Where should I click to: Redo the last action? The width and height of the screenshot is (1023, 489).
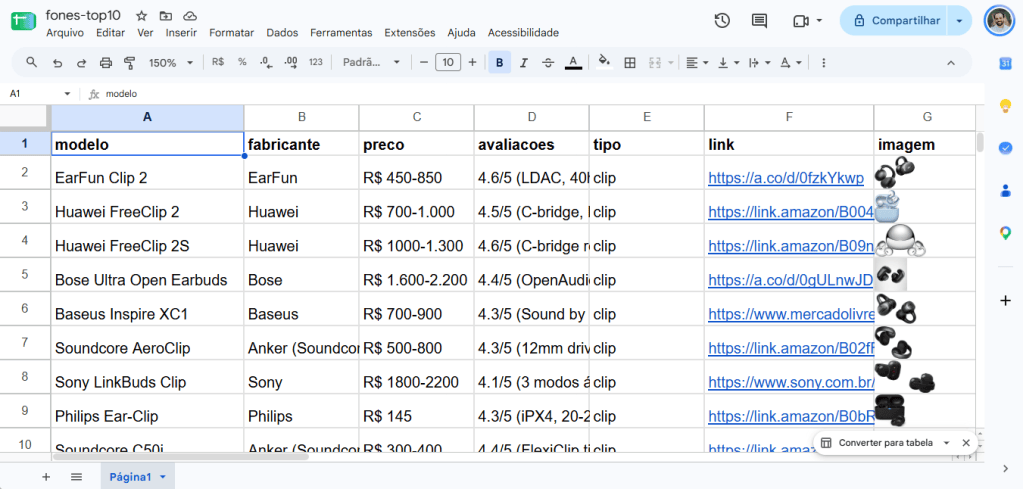pyautogui.click(x=82, y=63)
